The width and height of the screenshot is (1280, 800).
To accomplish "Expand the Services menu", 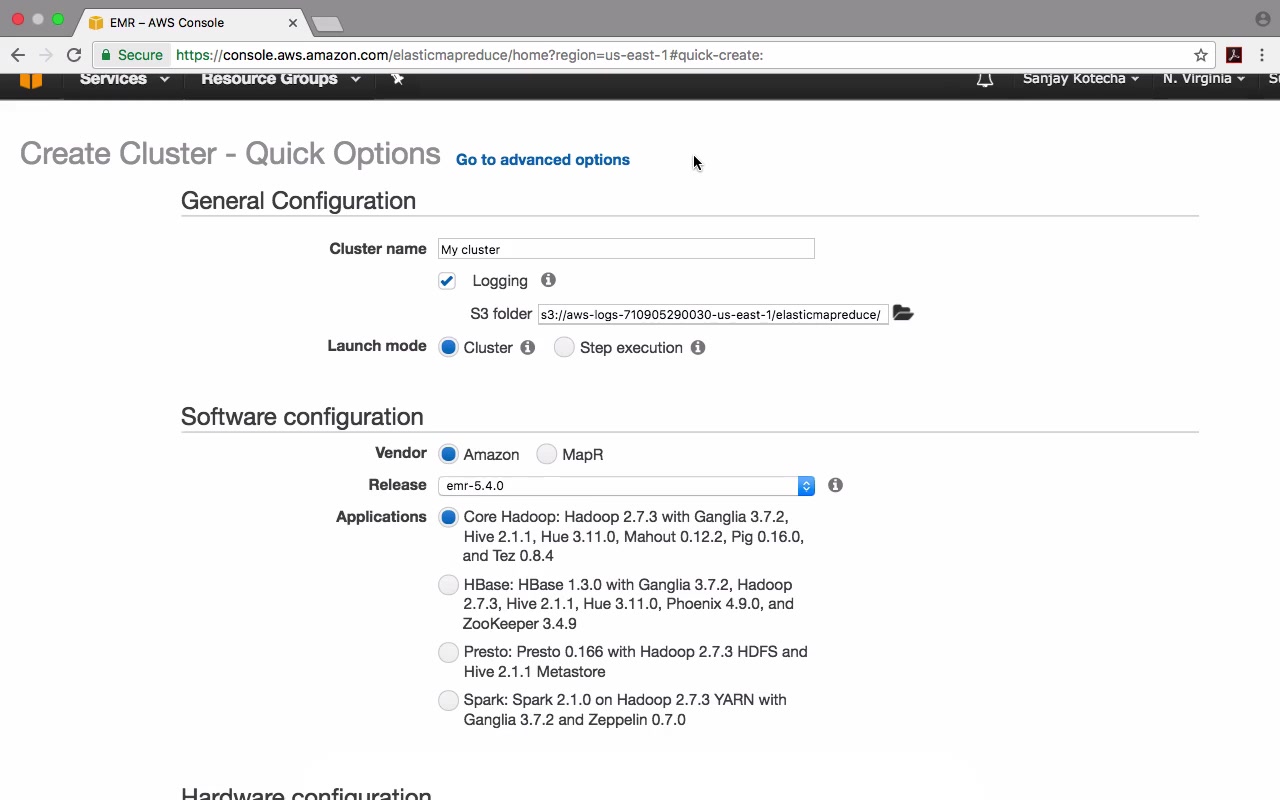I will coord(124,79).
